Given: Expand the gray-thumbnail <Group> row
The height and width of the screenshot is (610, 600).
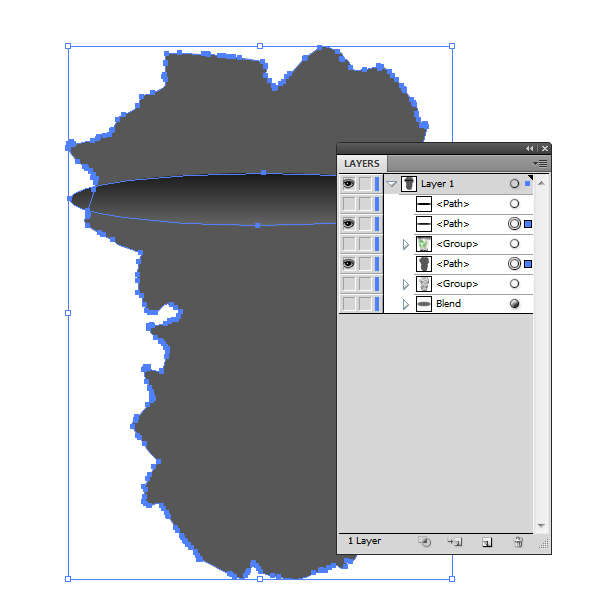Looking at the screenshot, I should (x=405, y=284).
